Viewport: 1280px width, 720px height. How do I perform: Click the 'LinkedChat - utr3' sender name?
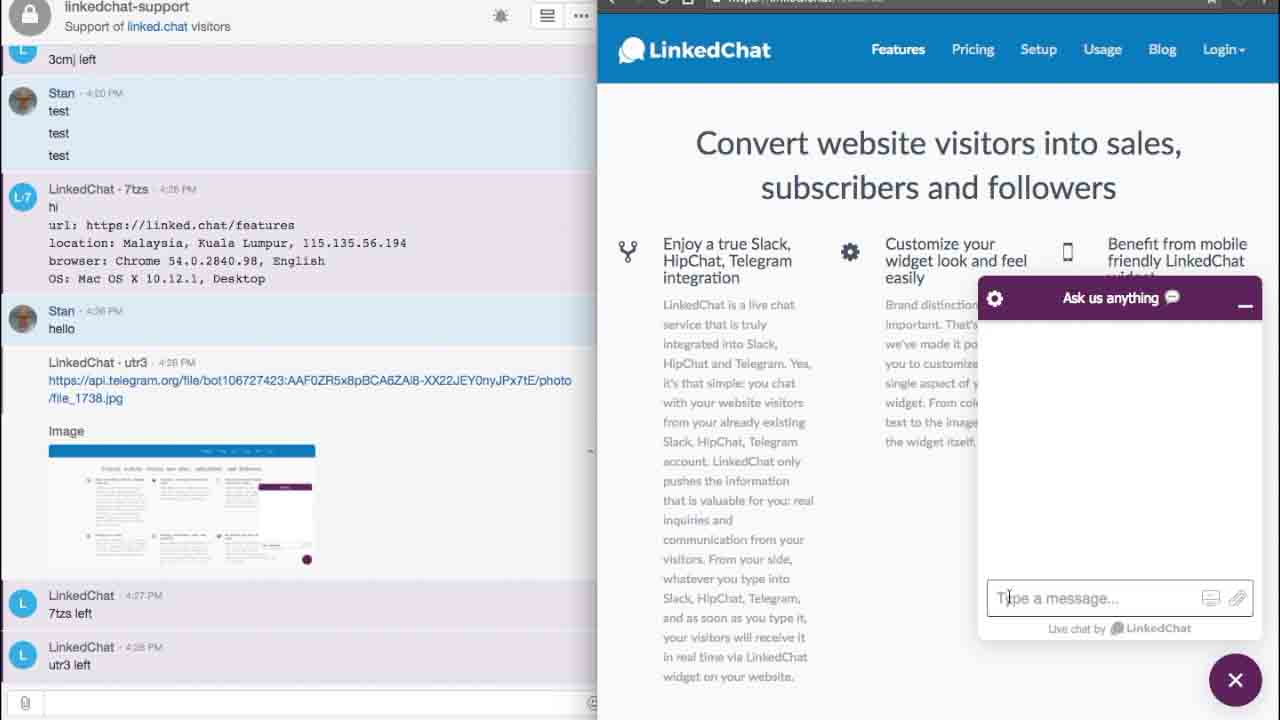click(x=98, y=363)
